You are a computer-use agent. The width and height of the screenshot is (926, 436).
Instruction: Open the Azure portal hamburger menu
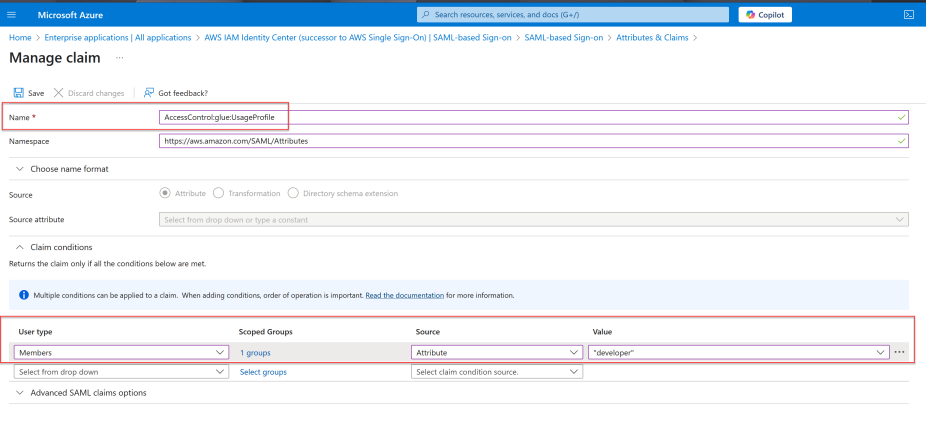click(x=12, y=15)
